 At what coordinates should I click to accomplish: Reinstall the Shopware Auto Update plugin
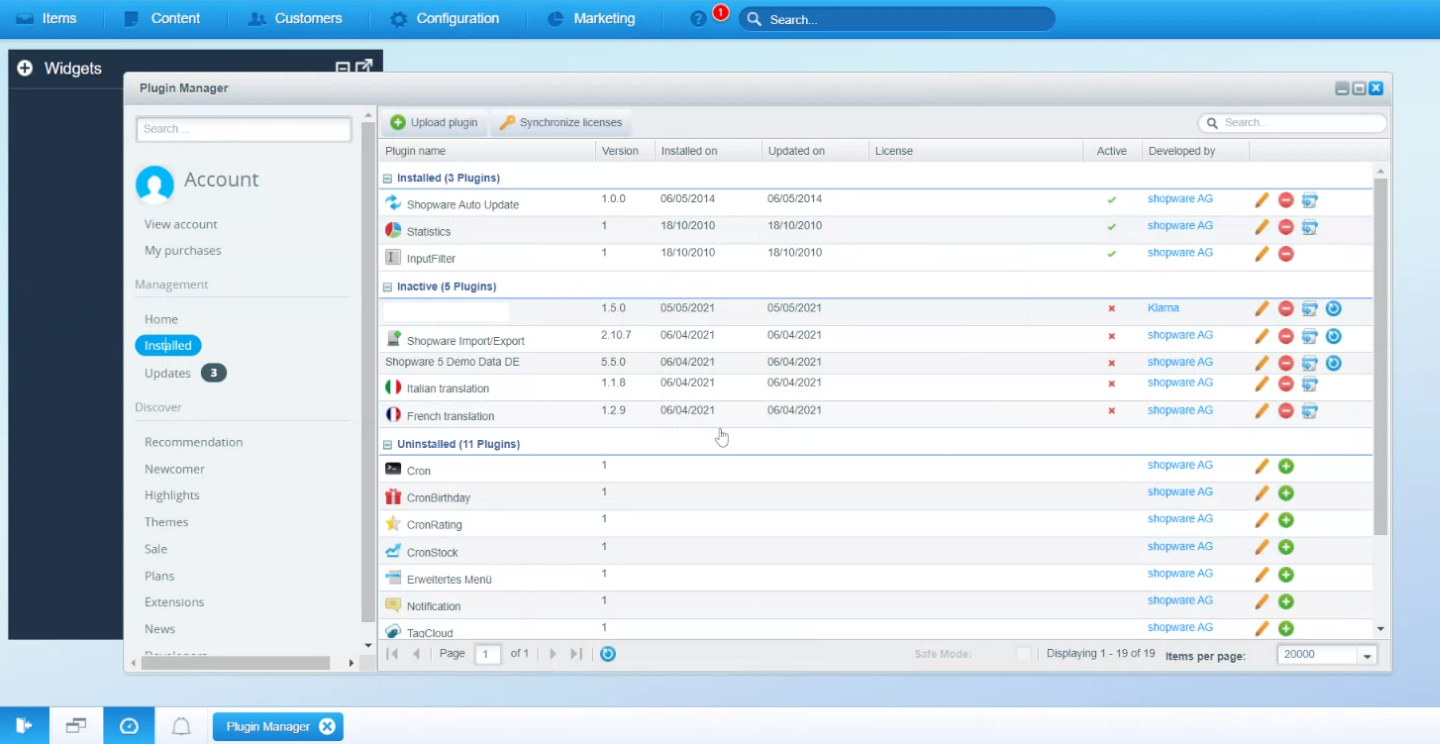[1310, 200]
